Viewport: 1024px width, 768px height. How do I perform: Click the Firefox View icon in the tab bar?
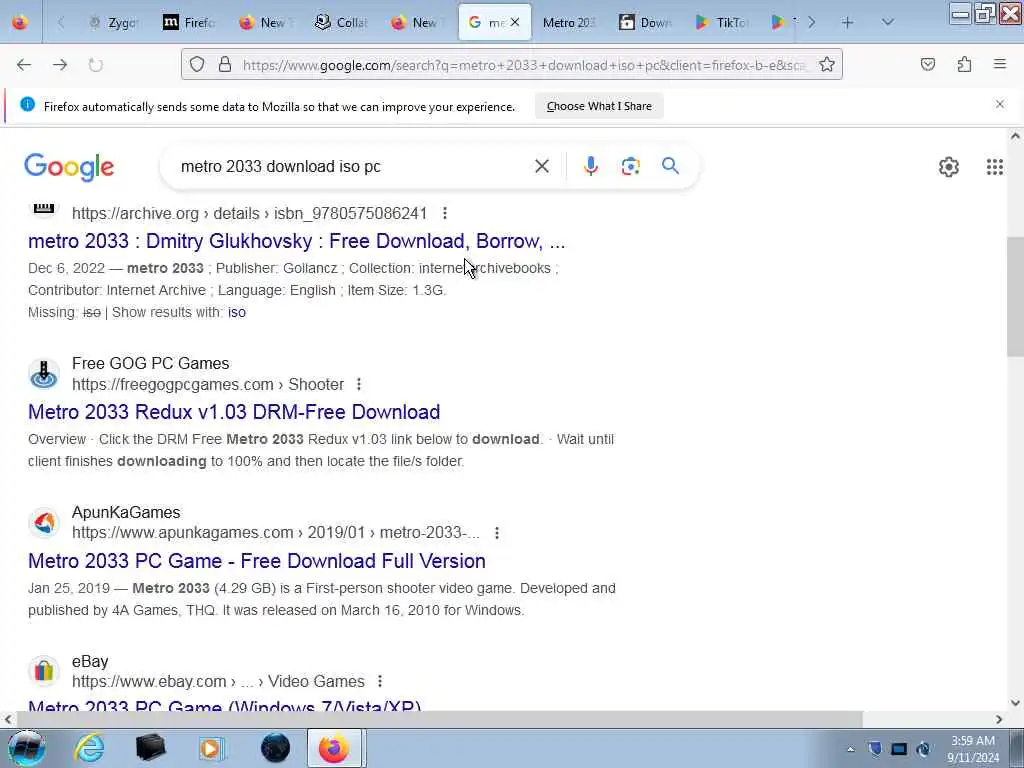coord(20,22)
